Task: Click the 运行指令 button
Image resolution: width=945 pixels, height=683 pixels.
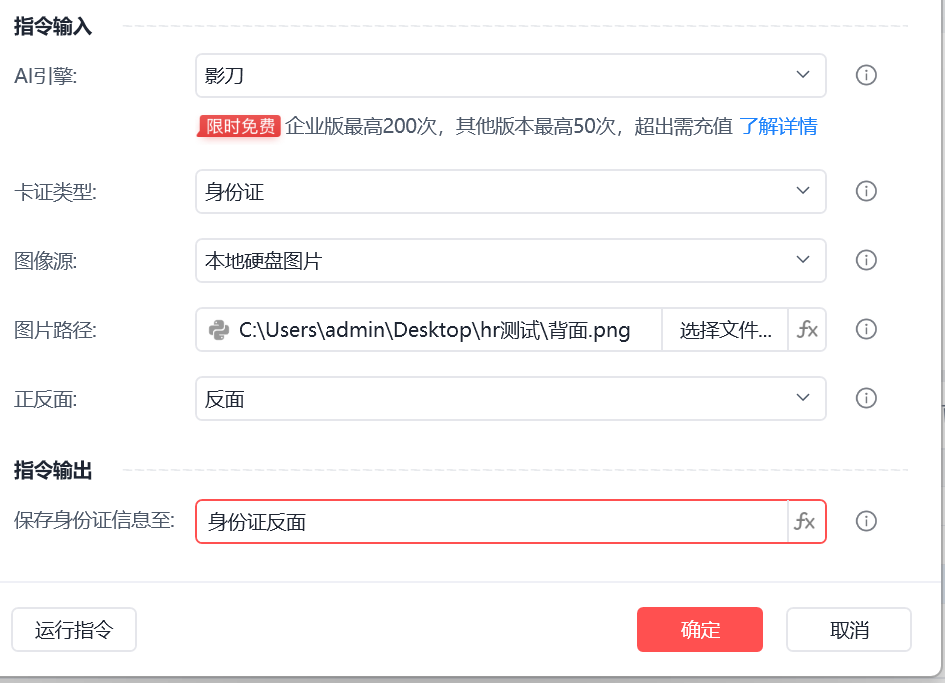Action: (74, 630)
